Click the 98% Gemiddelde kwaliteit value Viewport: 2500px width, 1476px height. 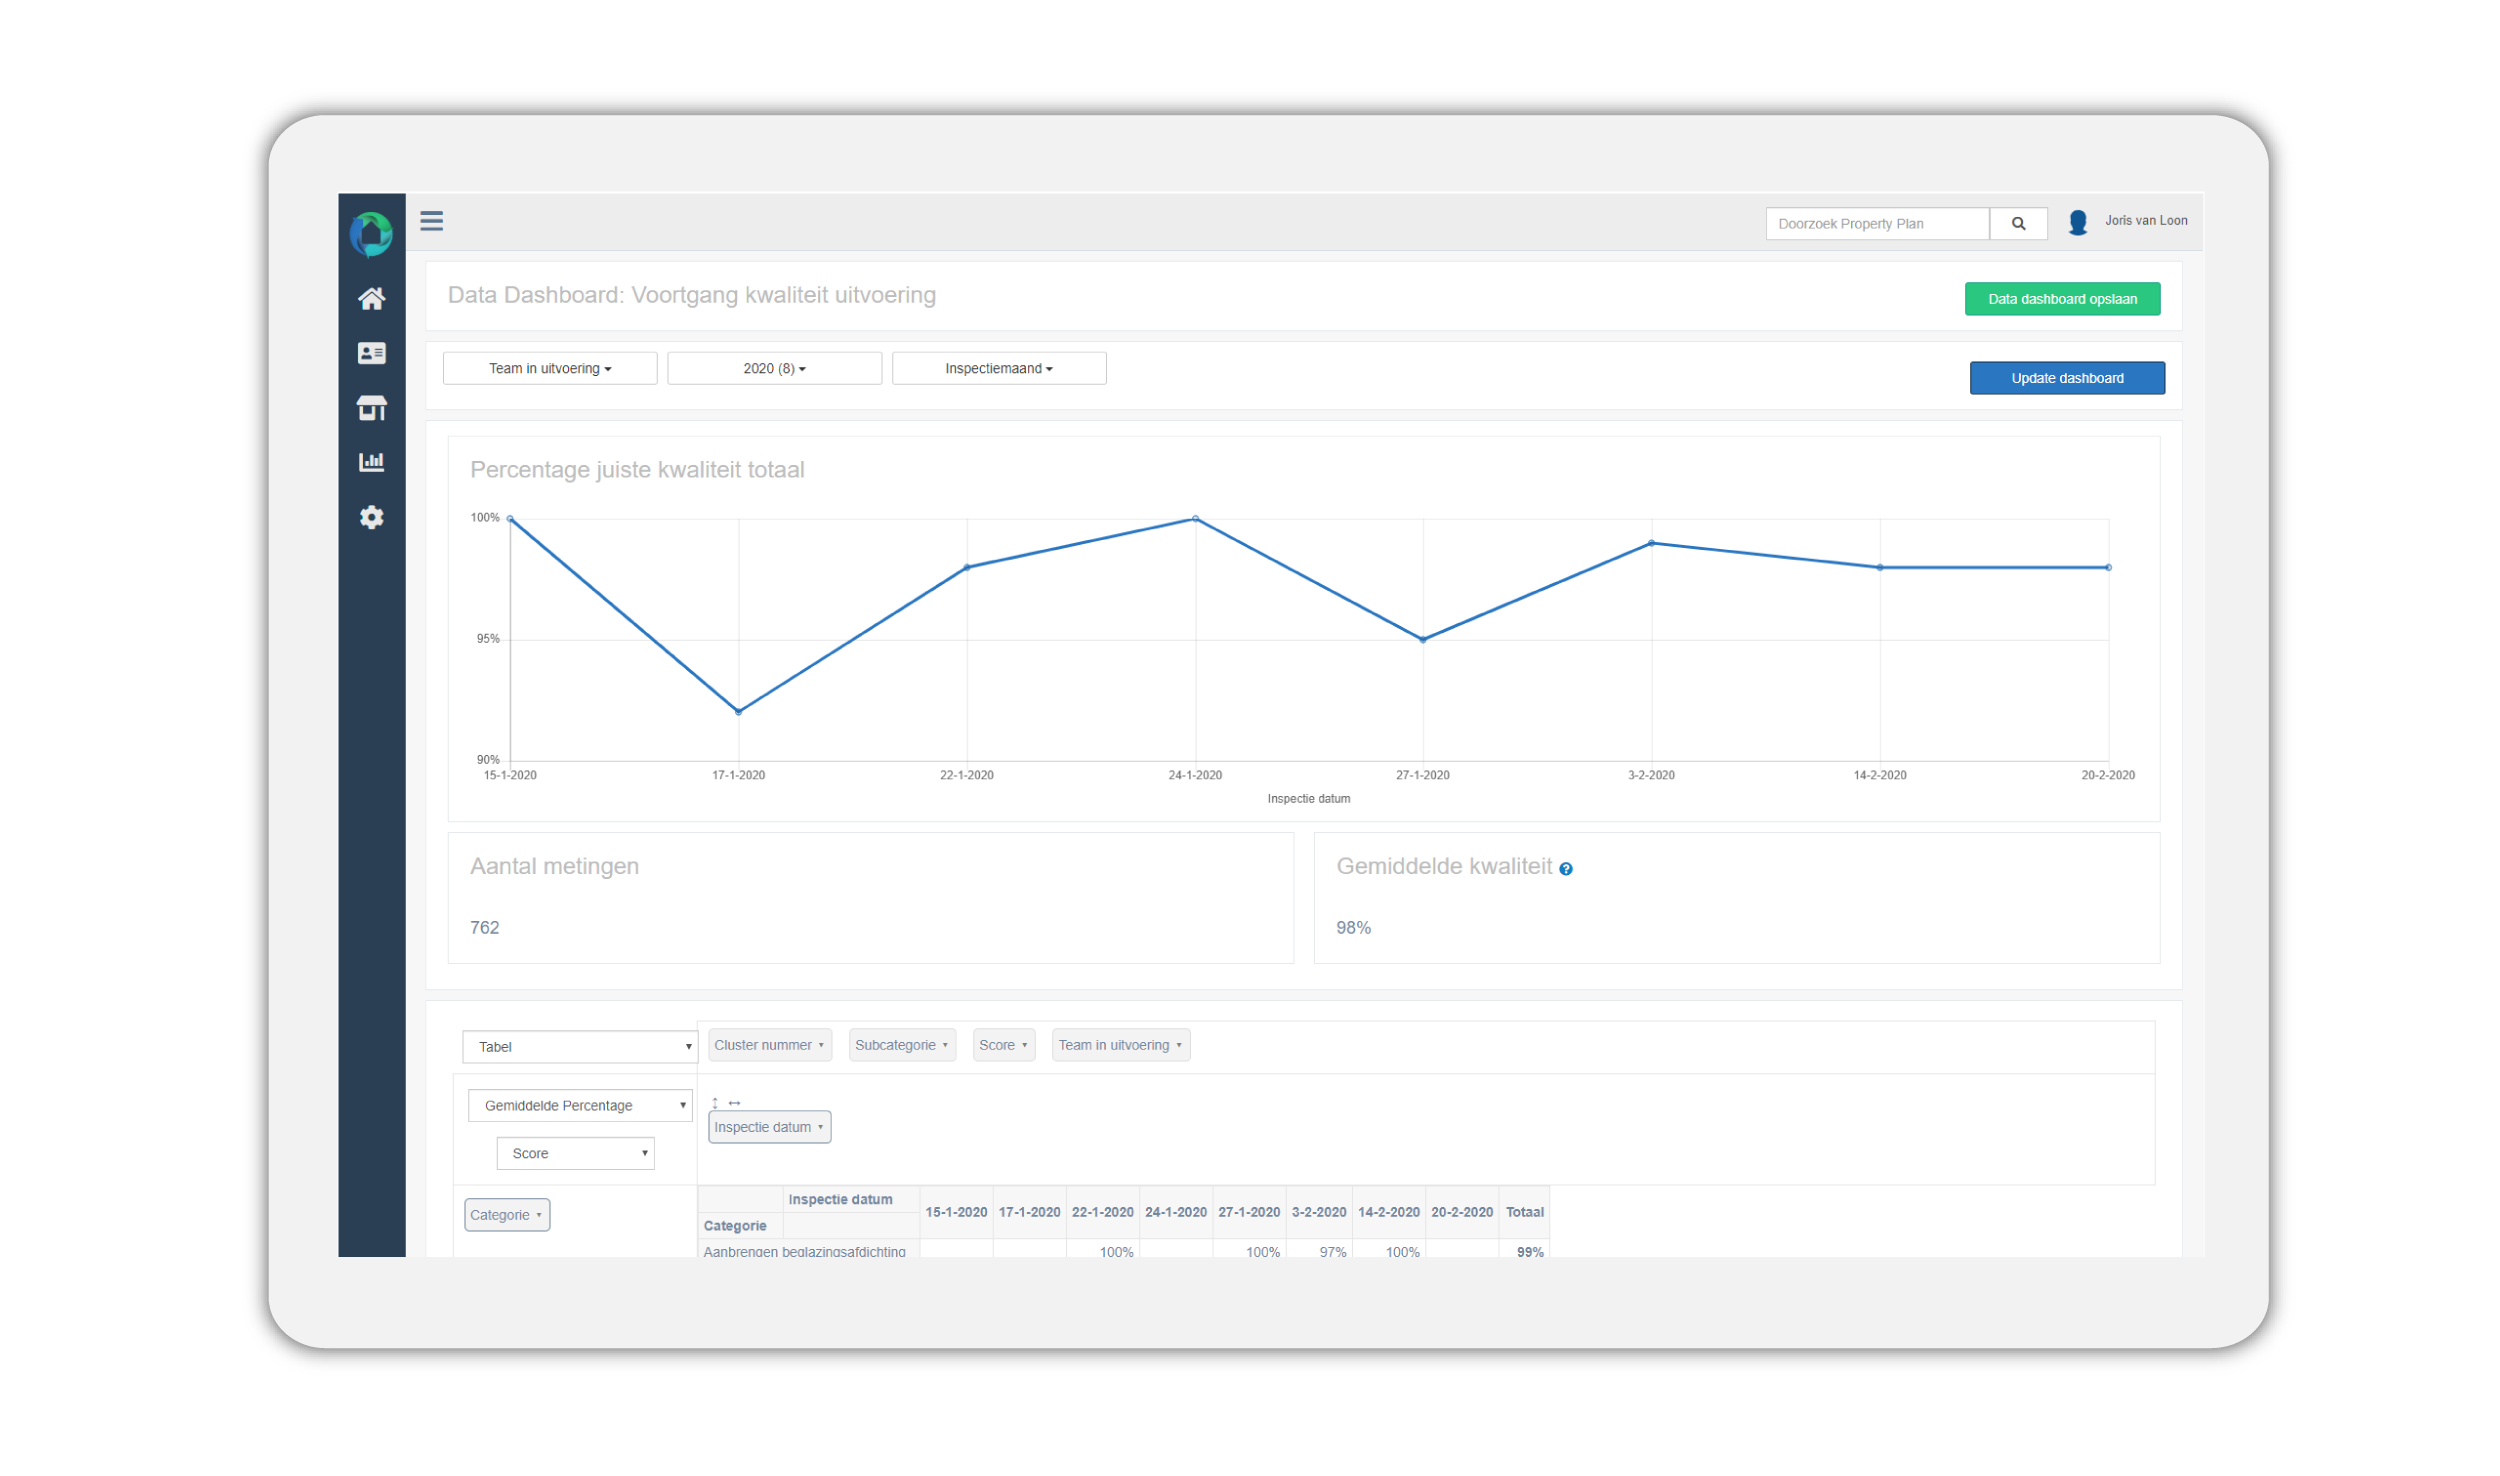[1354, 928]
